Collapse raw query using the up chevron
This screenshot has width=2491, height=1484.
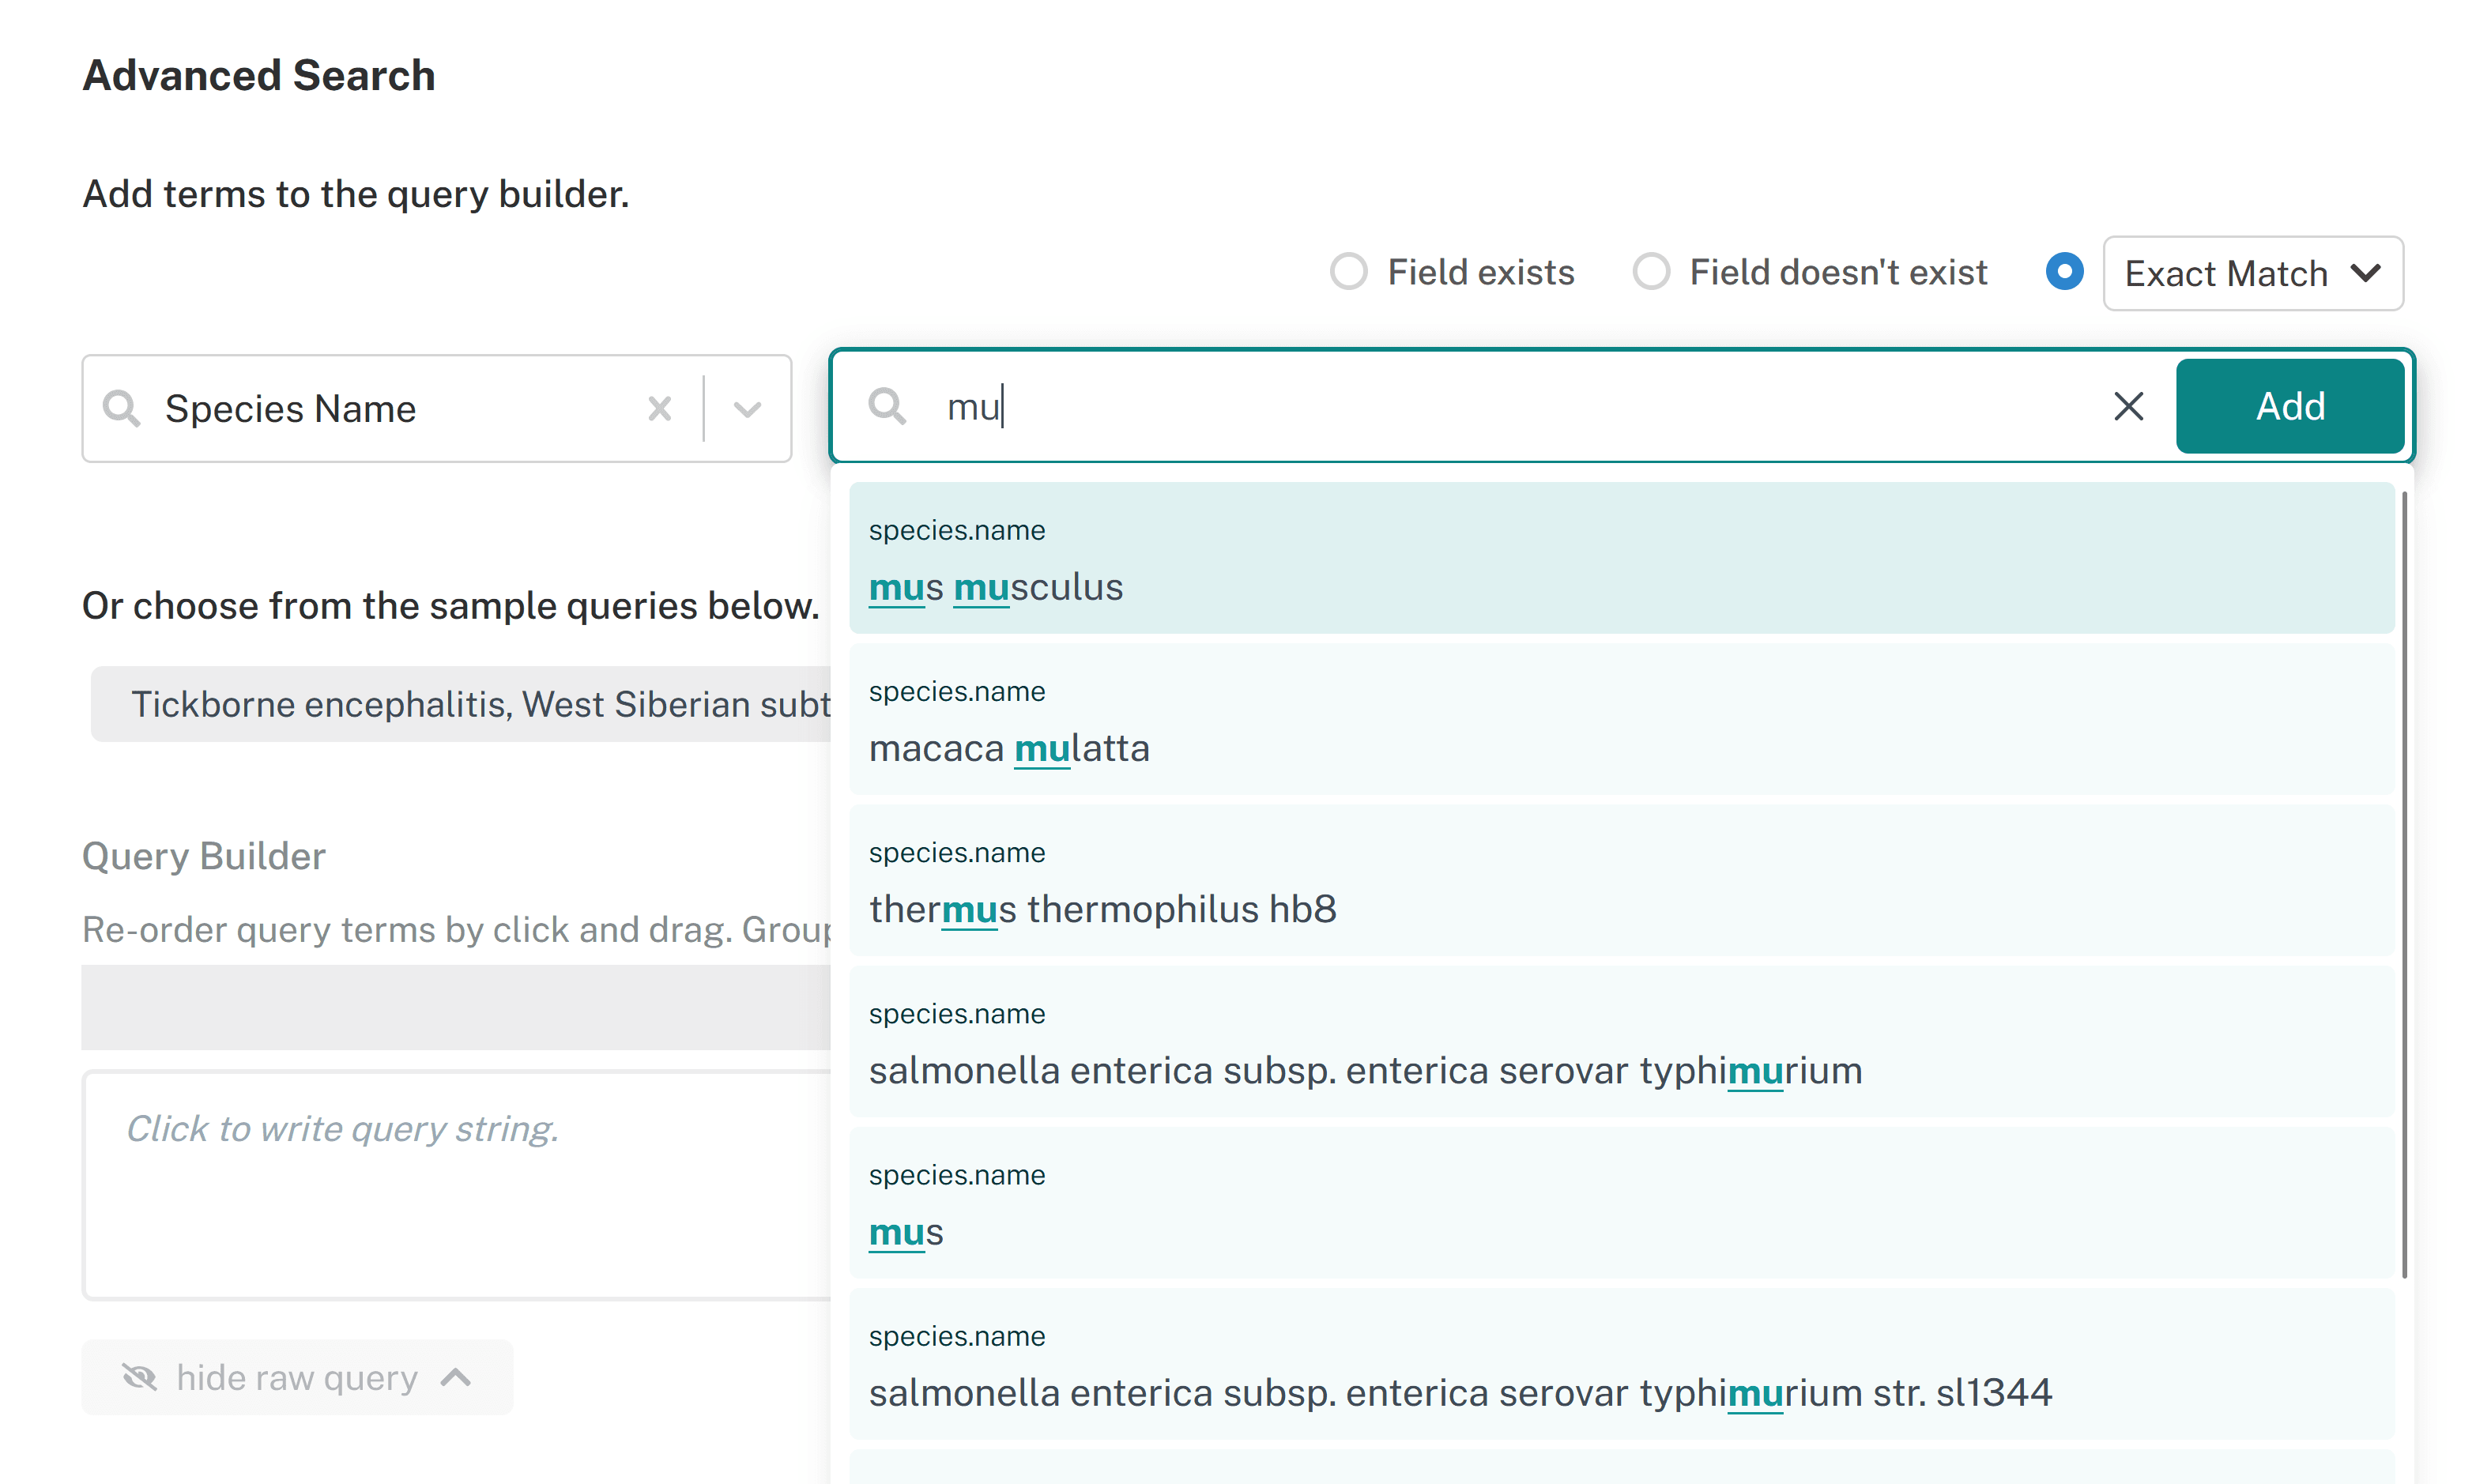click(456, 1377)
